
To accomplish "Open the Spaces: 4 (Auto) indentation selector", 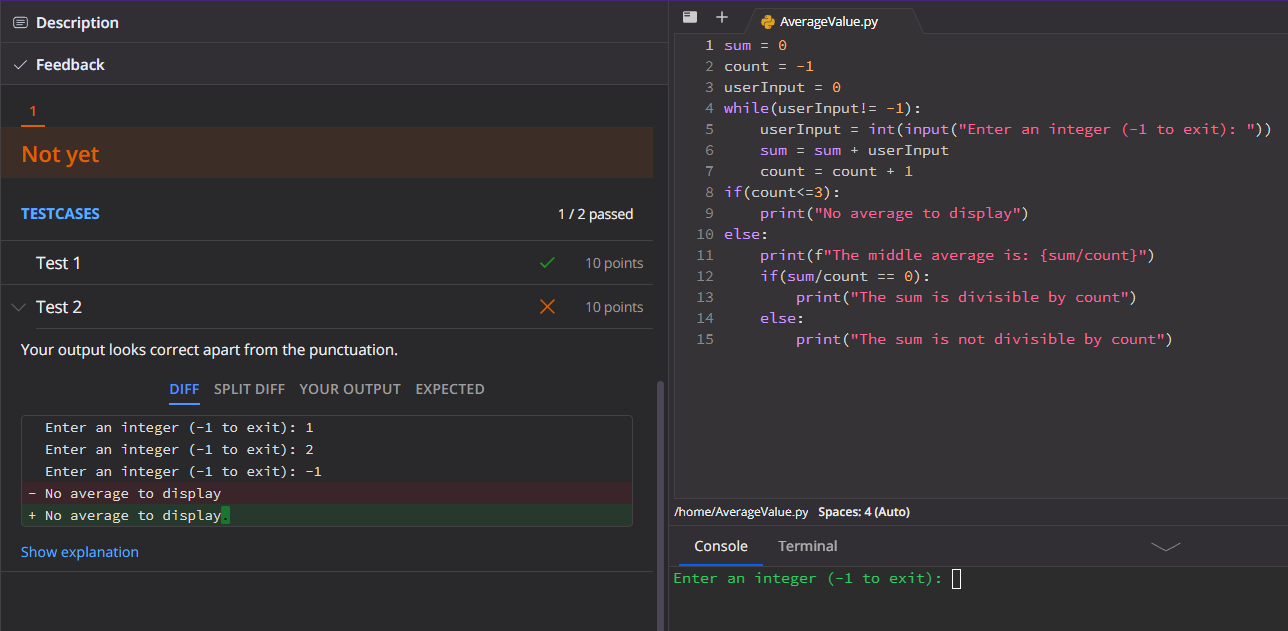I will click(863, 512).
